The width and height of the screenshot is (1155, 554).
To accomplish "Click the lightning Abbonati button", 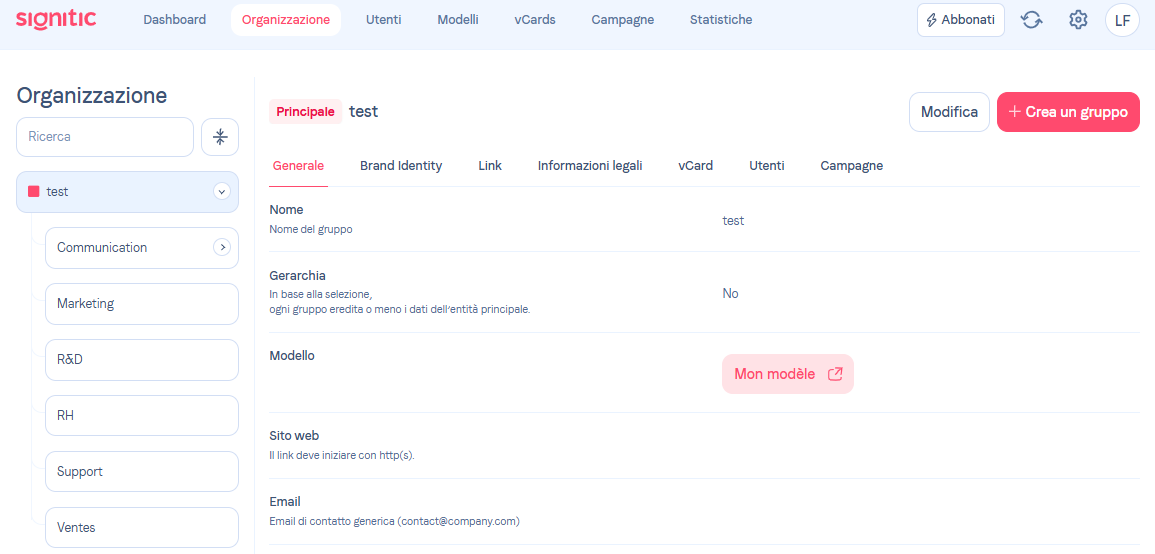I will (x=961, y=20).
